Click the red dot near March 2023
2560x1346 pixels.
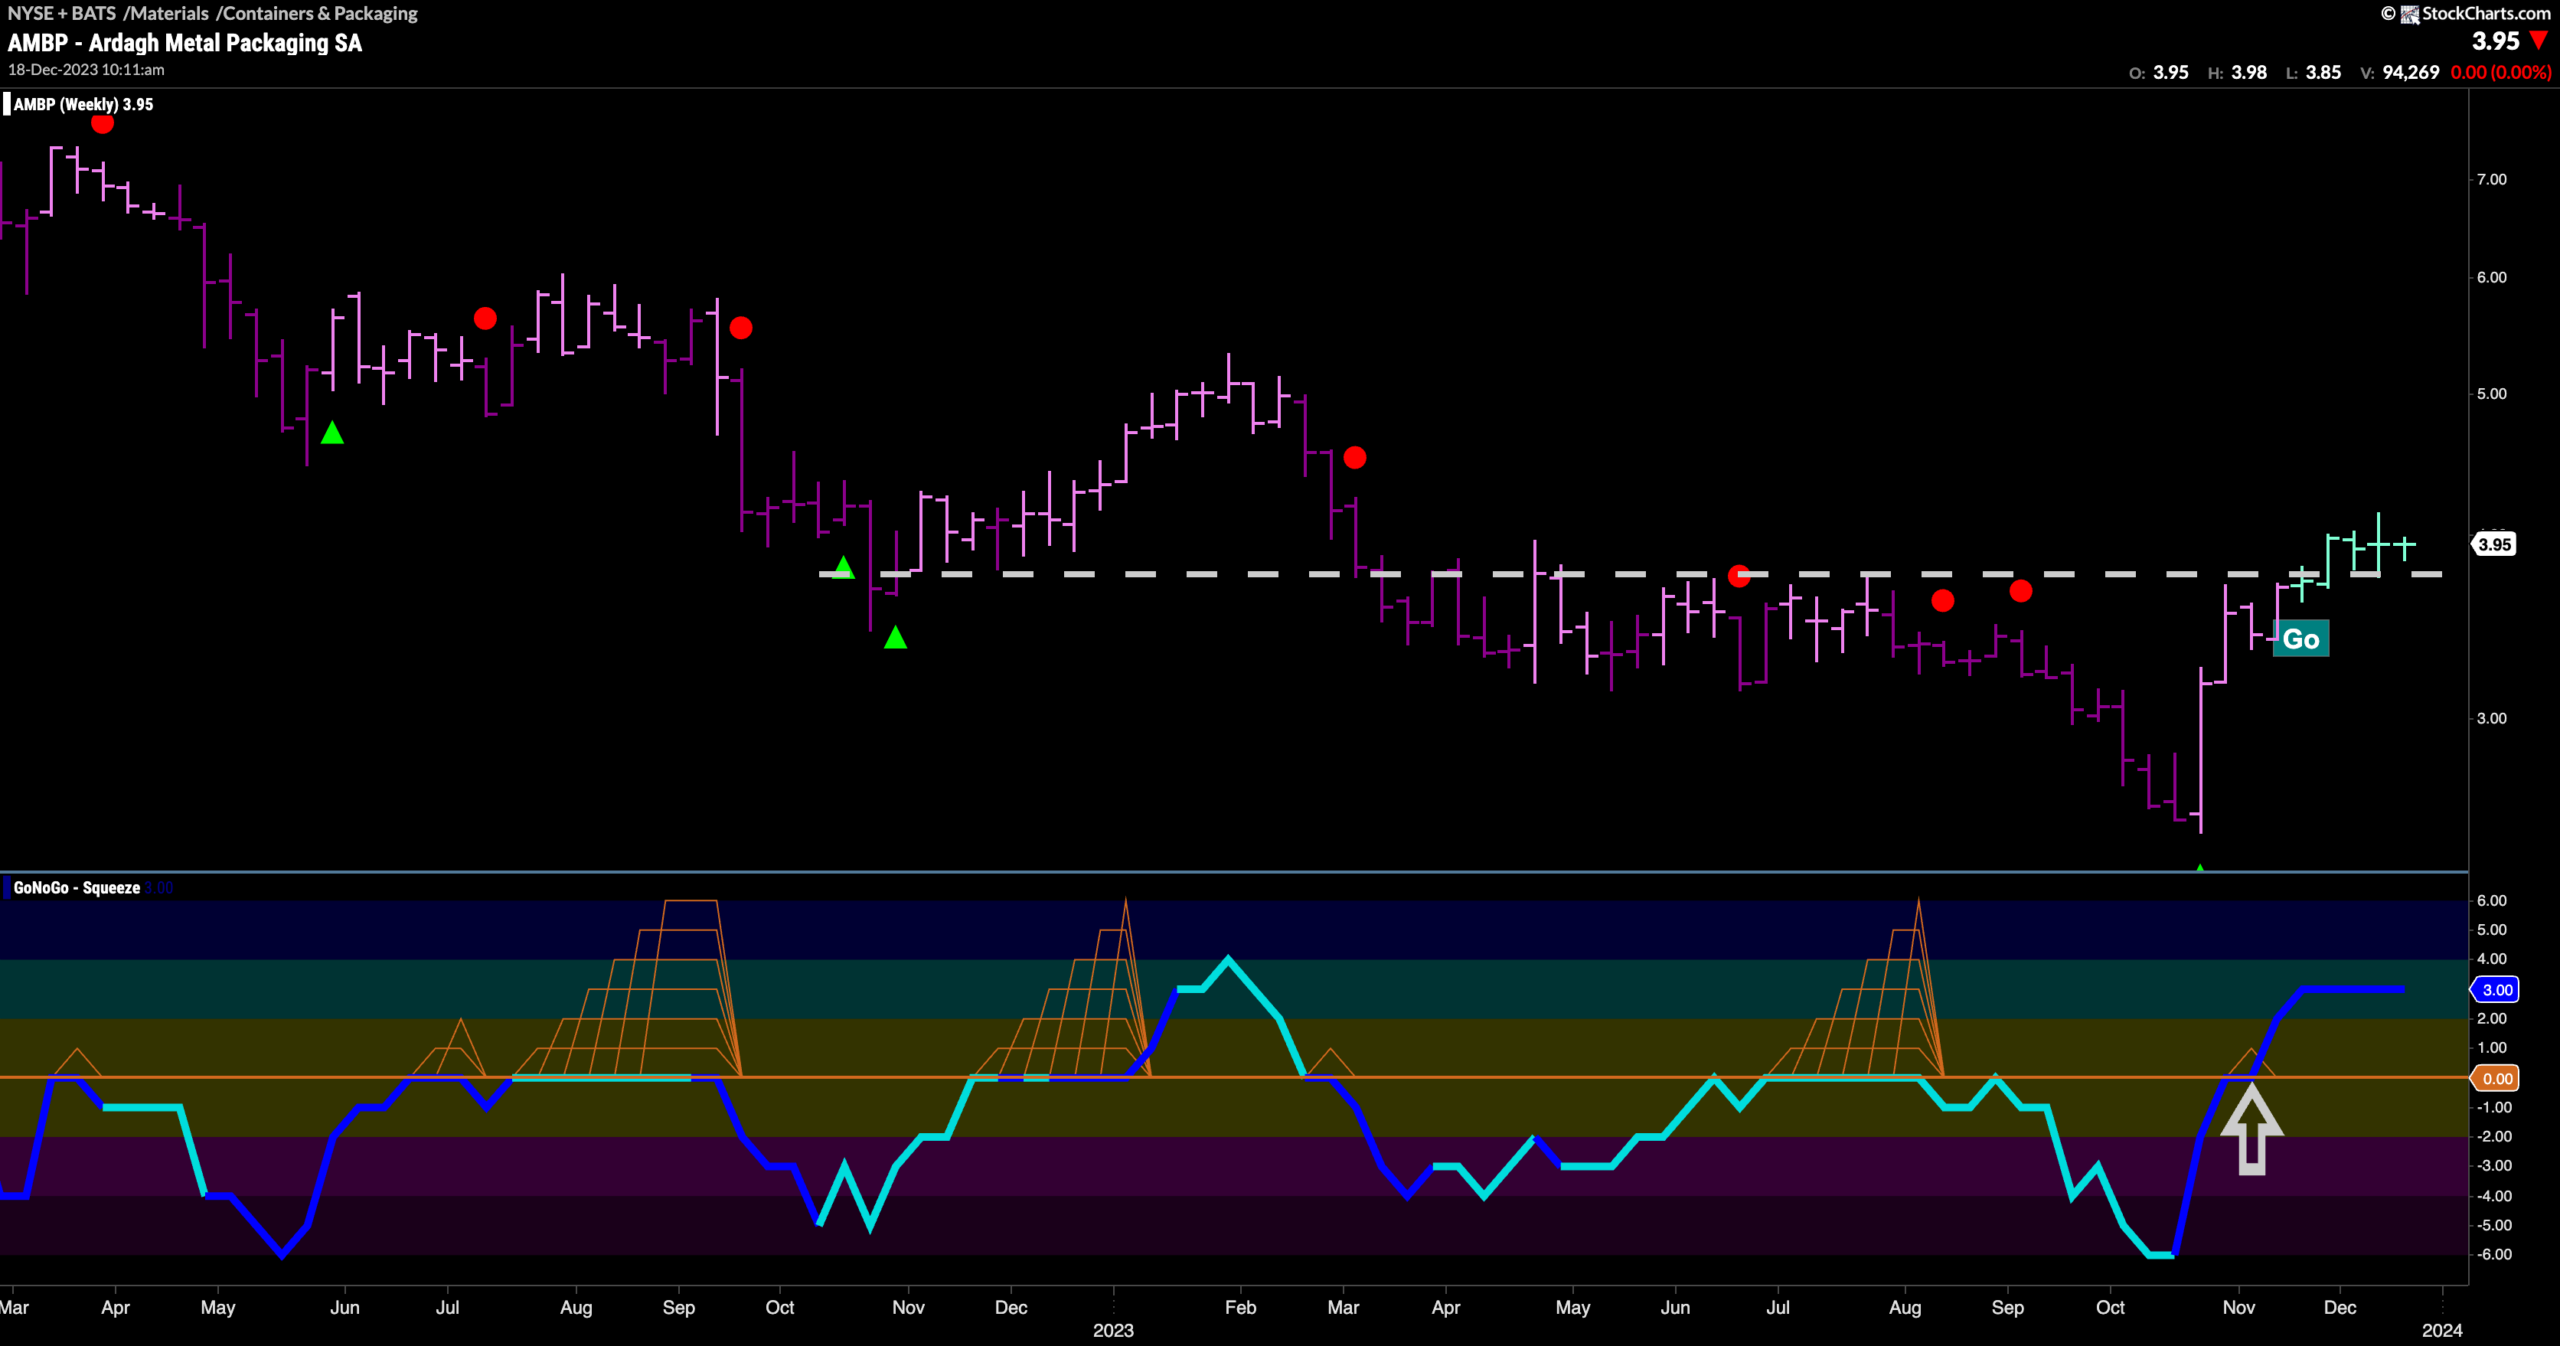[x=1355, y=458]
